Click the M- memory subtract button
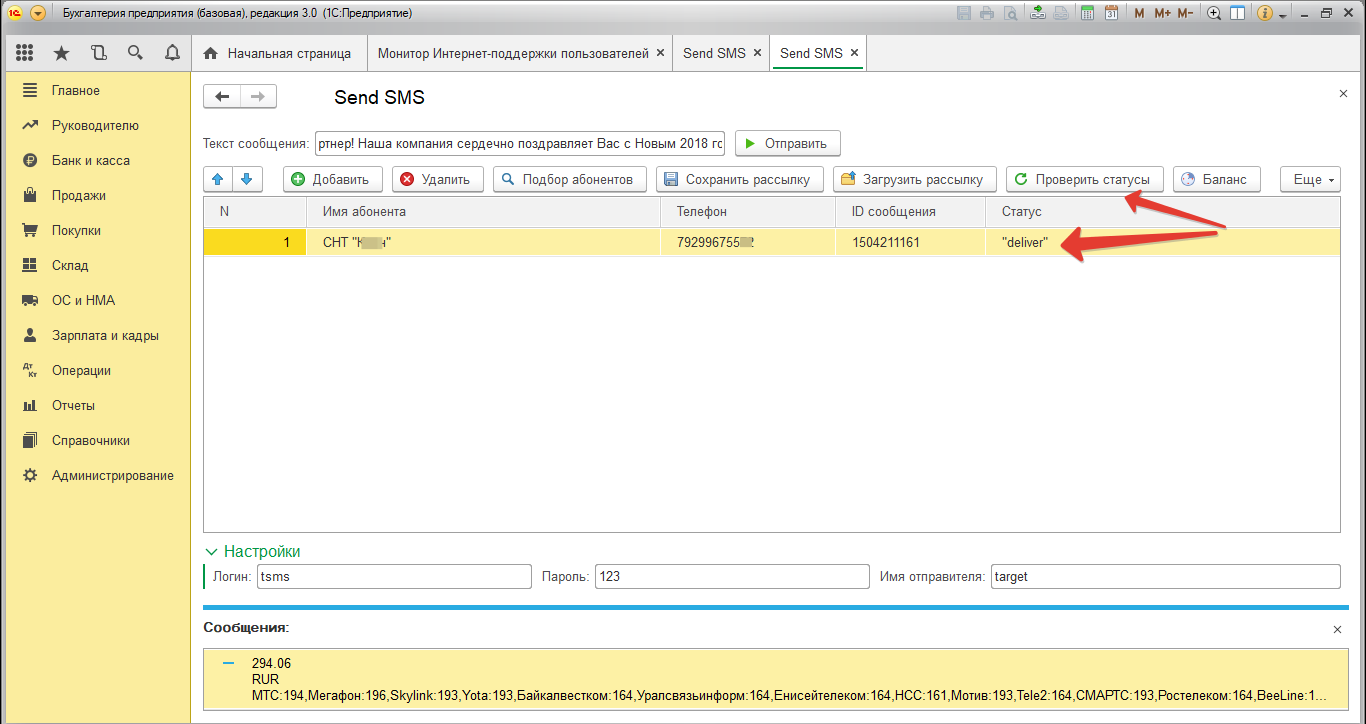Viewport: 1366px width, 724px height. point(1185,13)
